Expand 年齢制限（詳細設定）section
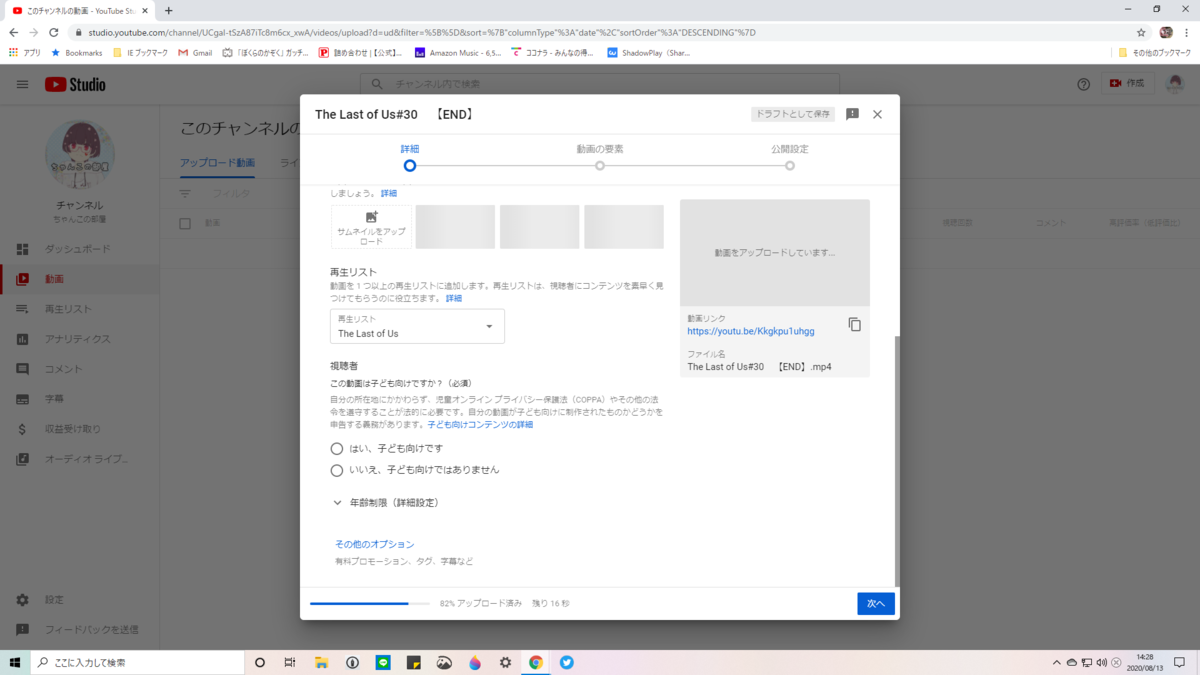Screen dimensions: 1200x675 pyautogui.click(x=386, y=503)
